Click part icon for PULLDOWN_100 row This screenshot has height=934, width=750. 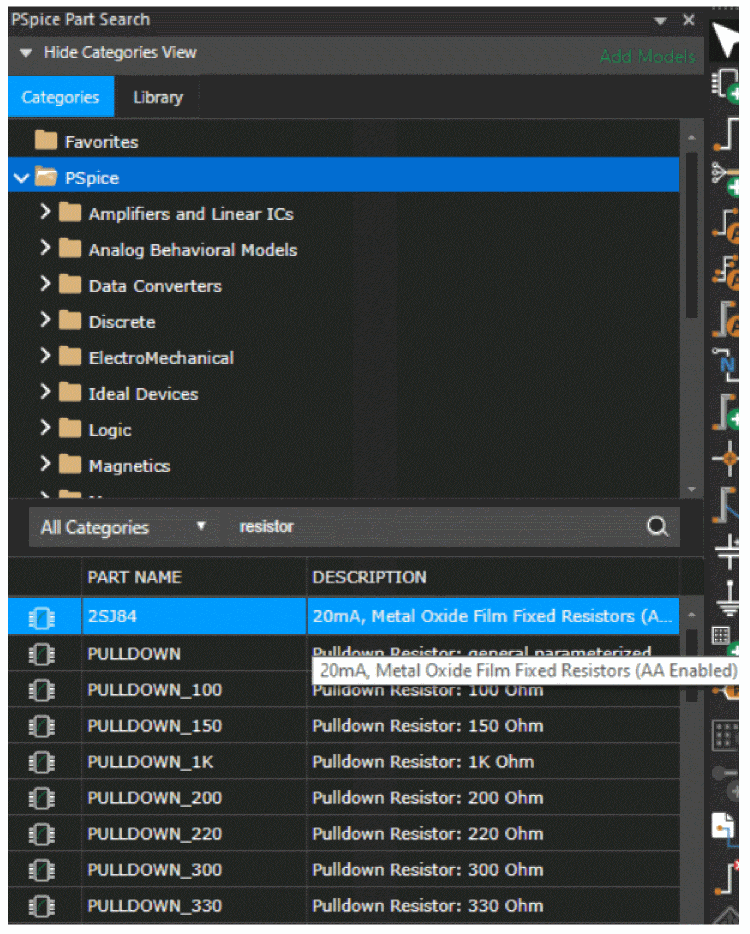pyautogui.click(x=42, y=690)
